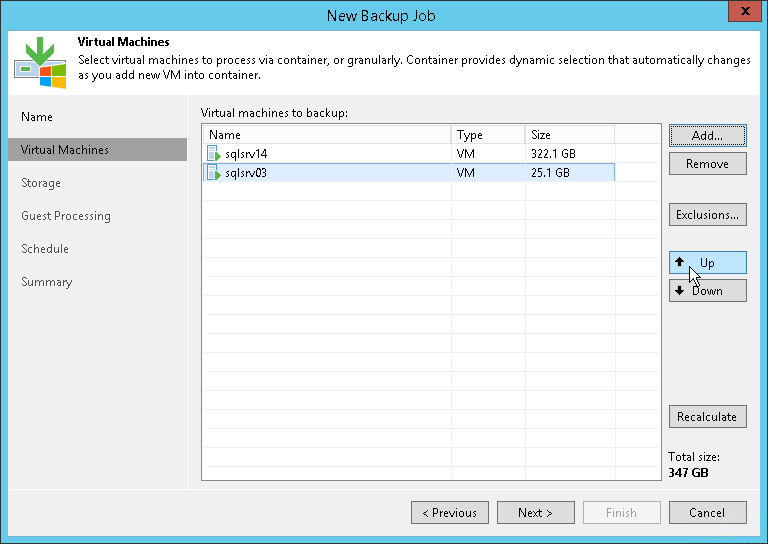Screen dimensions: 768x544
Task: Cancel the backup job wizard
Action: coord(707,513)
